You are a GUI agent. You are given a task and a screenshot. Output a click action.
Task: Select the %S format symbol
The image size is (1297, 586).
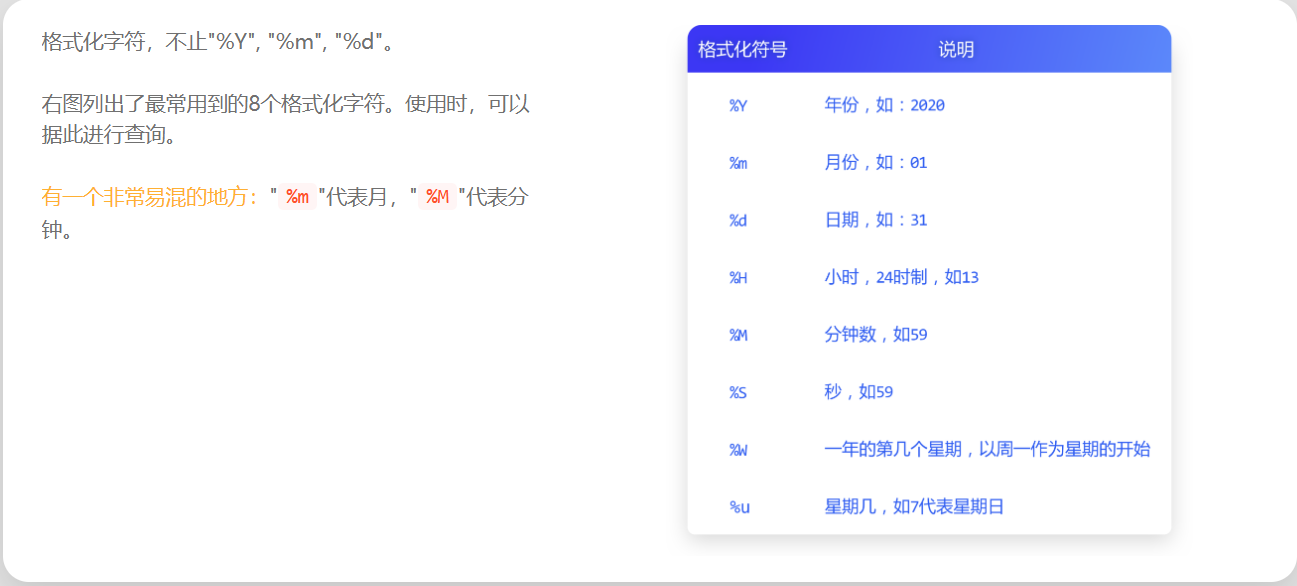click(737, 392)
